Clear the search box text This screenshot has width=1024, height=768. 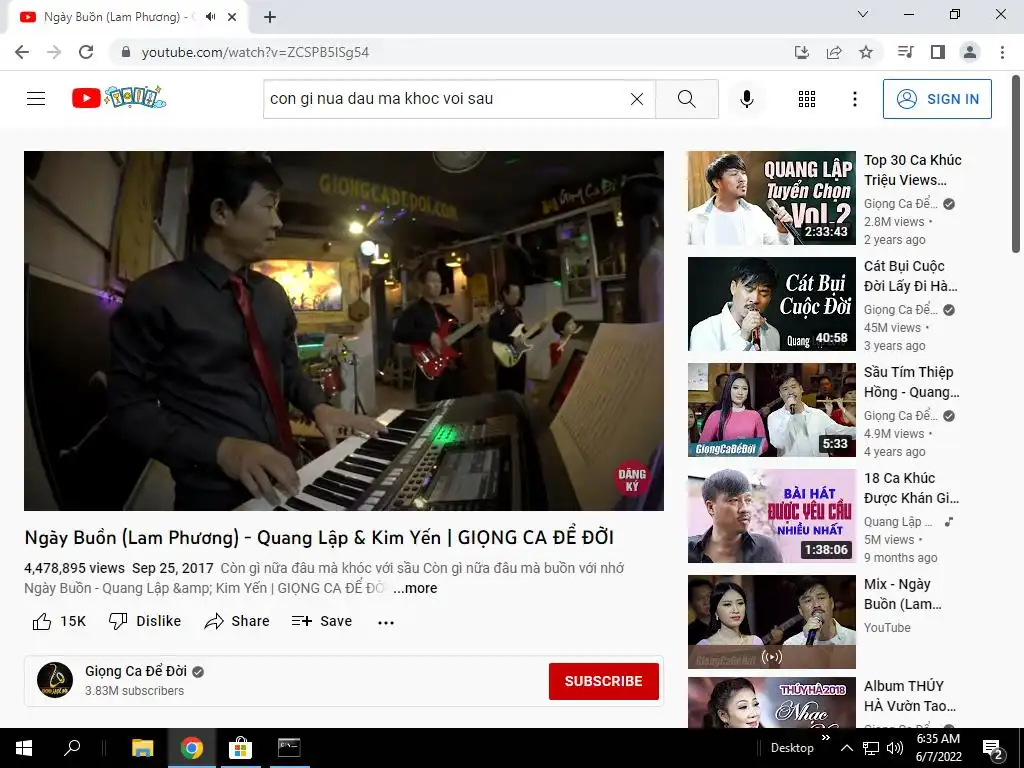pos(637,99)
